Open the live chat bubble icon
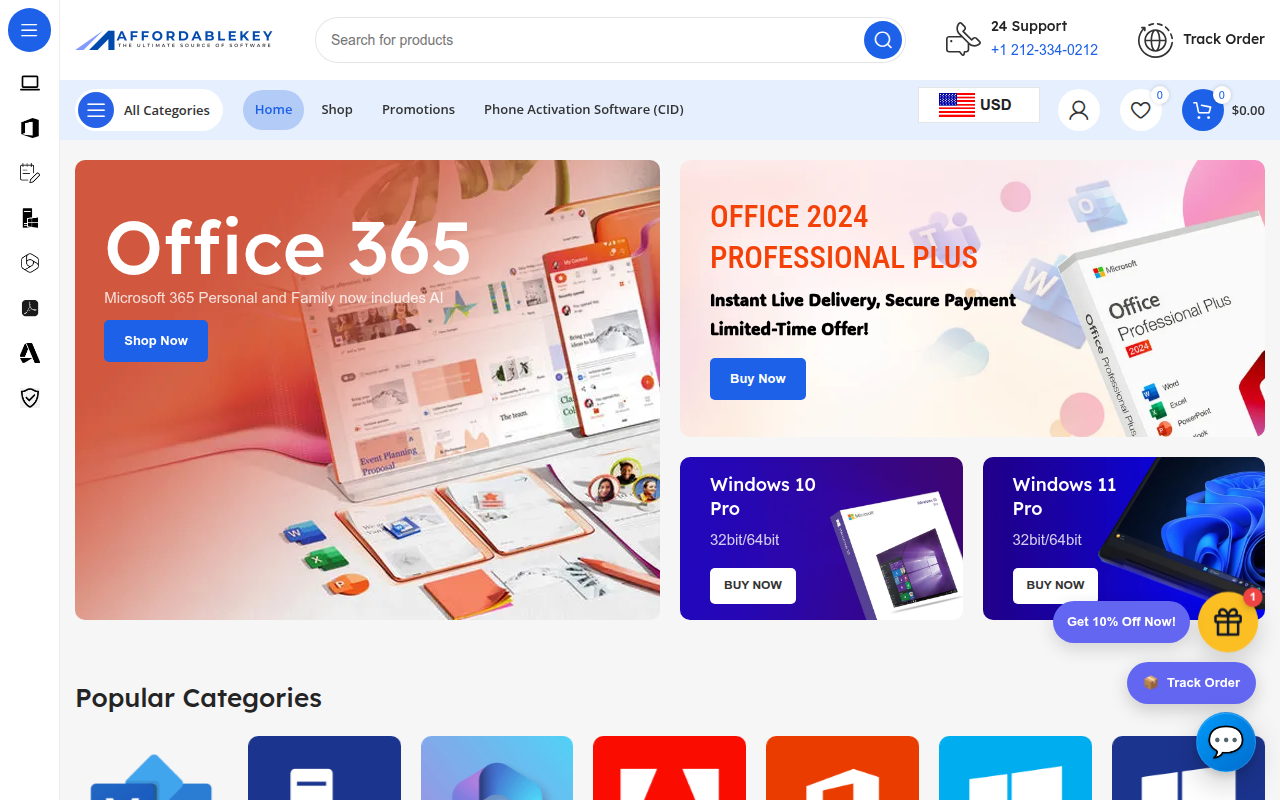This screenshot has height=800, width=1280. click(x=1226, y=742)
